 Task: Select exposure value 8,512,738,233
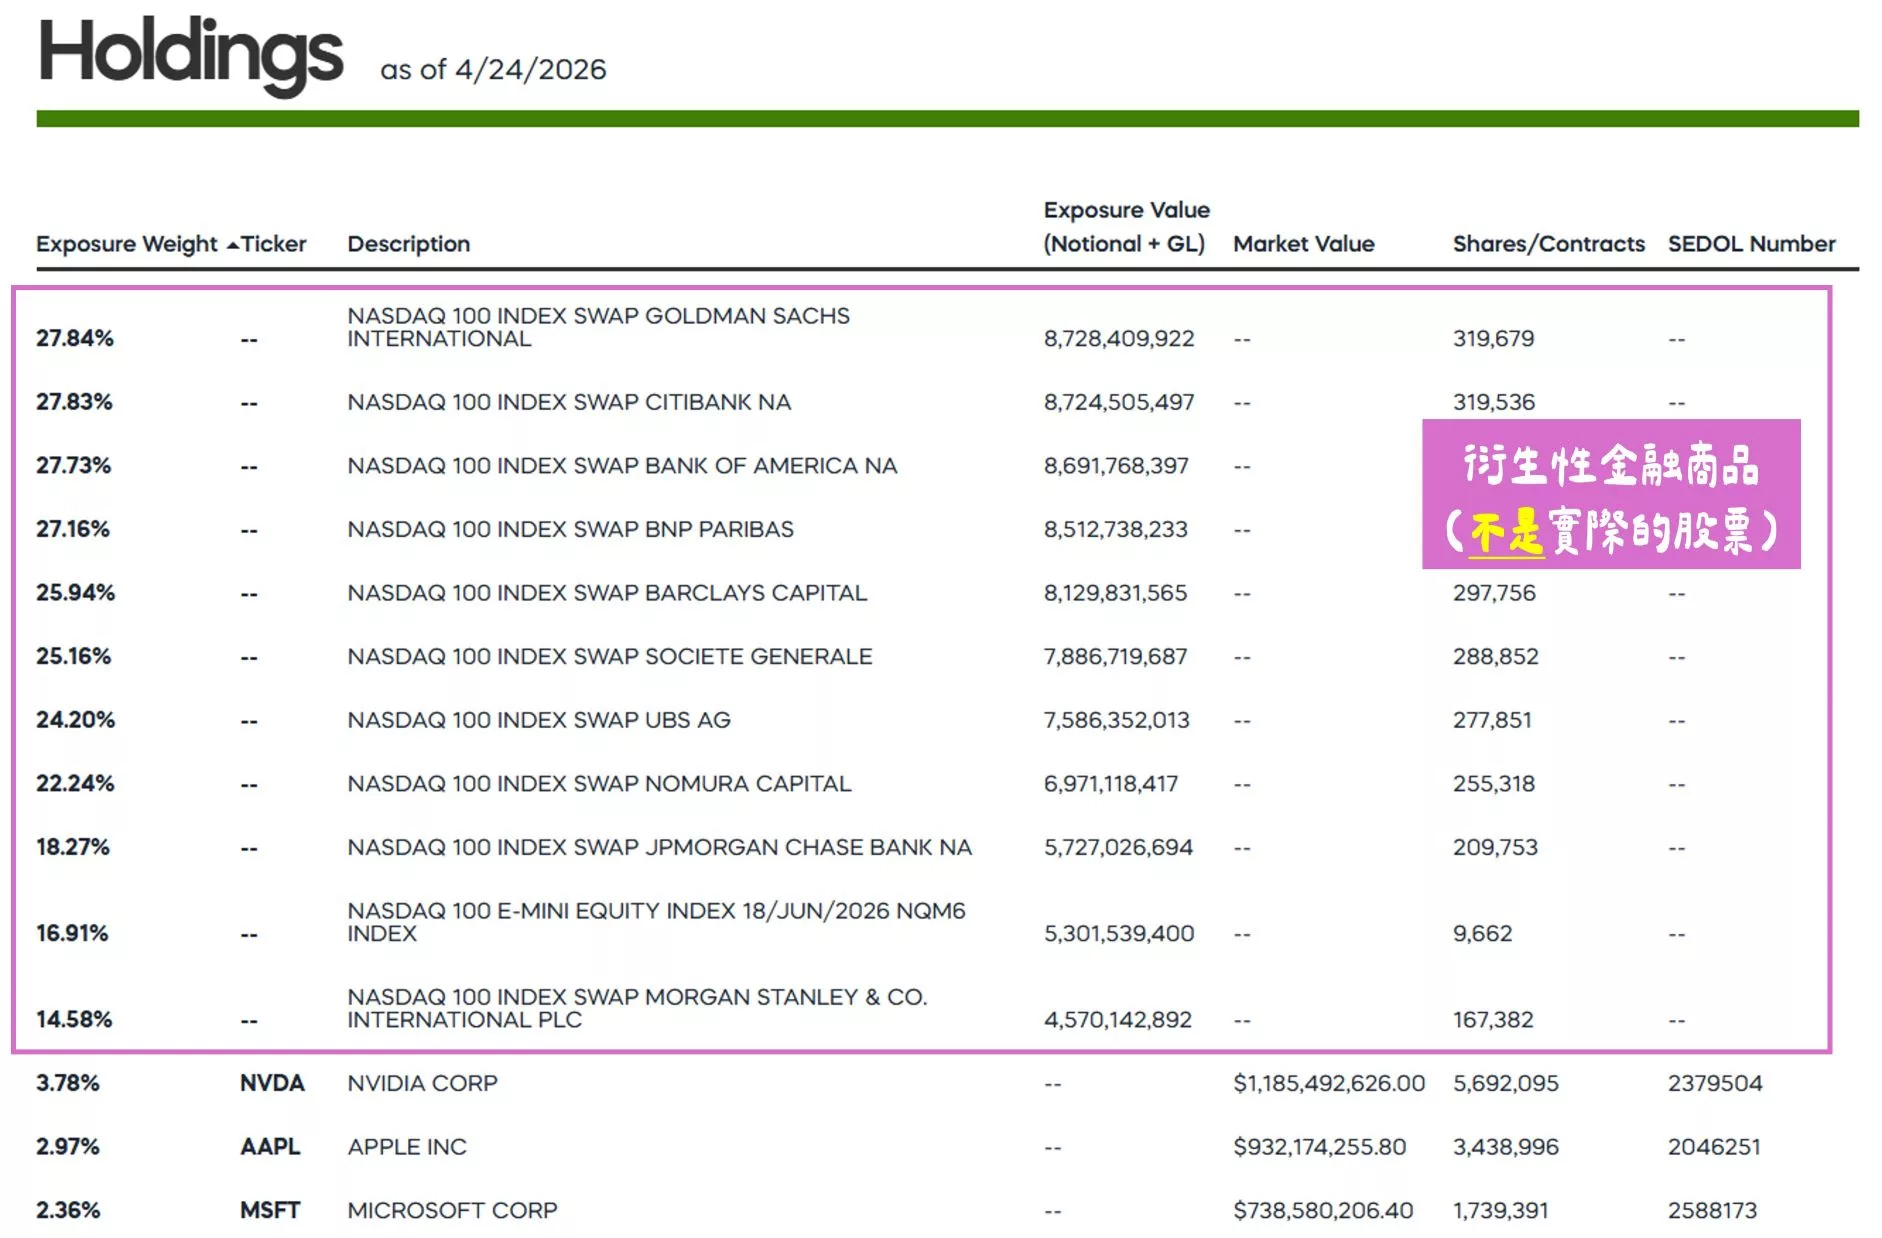tap(1116, 529)
